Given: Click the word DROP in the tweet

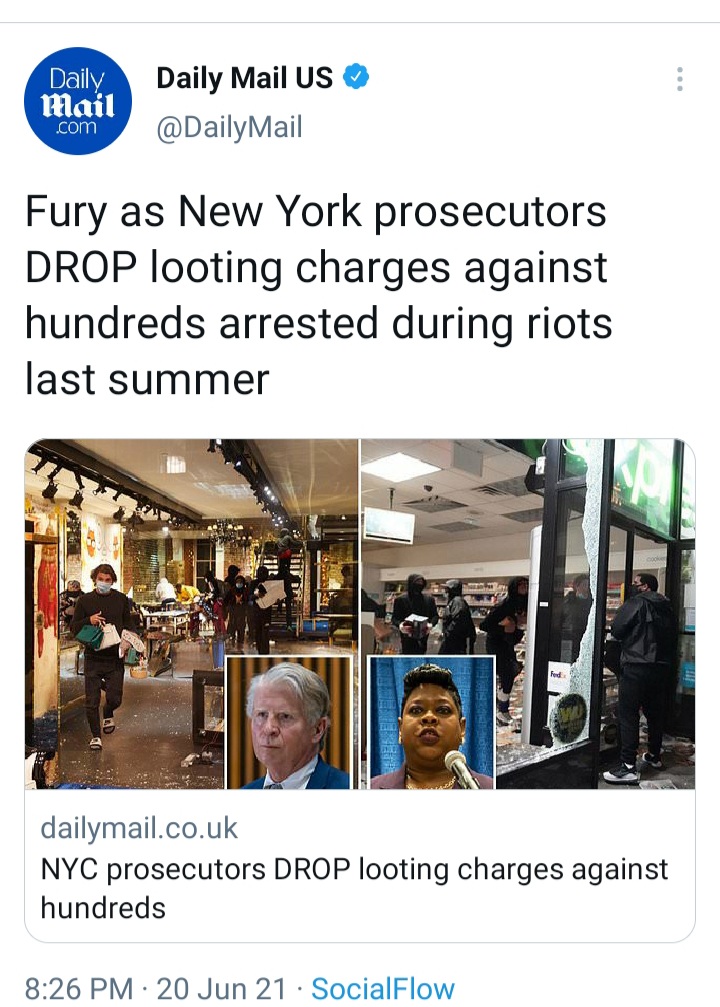Looking at the screenshot, I should point(81,267).
